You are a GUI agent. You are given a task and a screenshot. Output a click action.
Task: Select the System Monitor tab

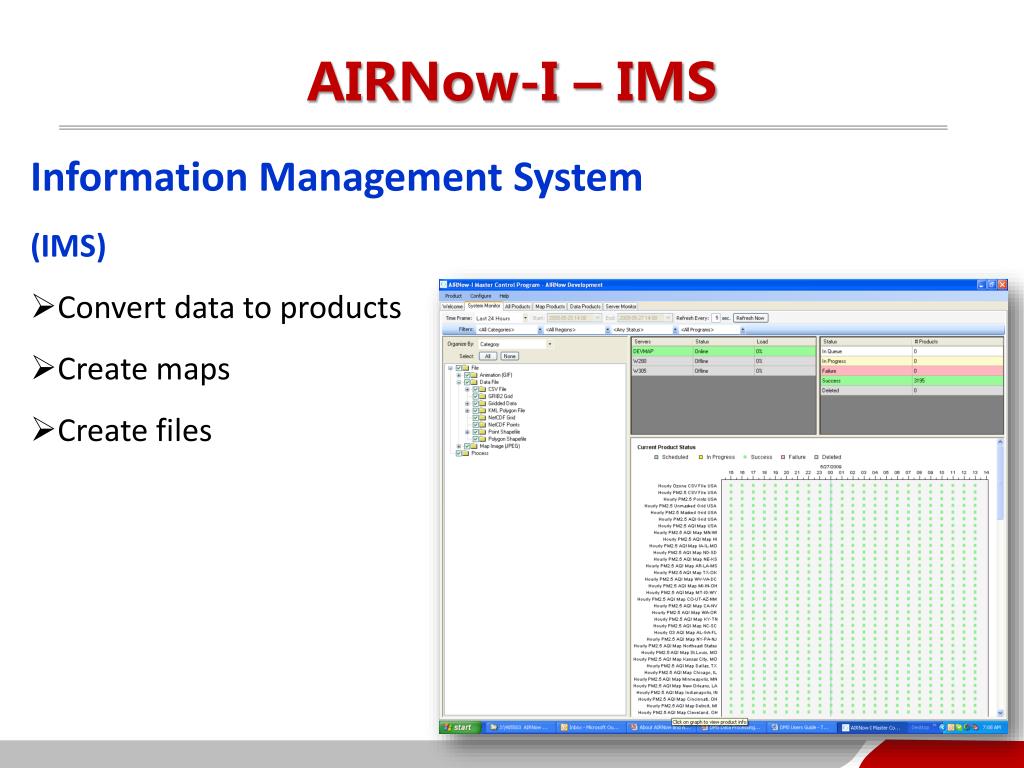pyautogui.click(x=484, y=306)
